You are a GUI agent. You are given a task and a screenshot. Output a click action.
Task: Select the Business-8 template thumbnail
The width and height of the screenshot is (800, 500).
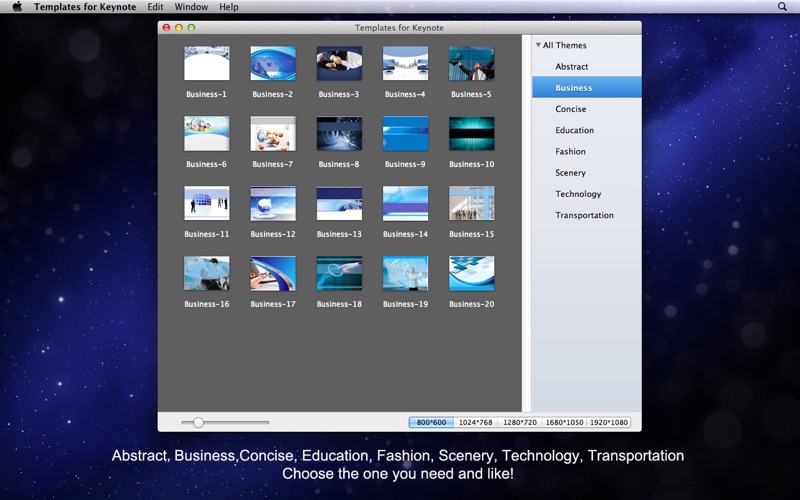pos(339,133)
